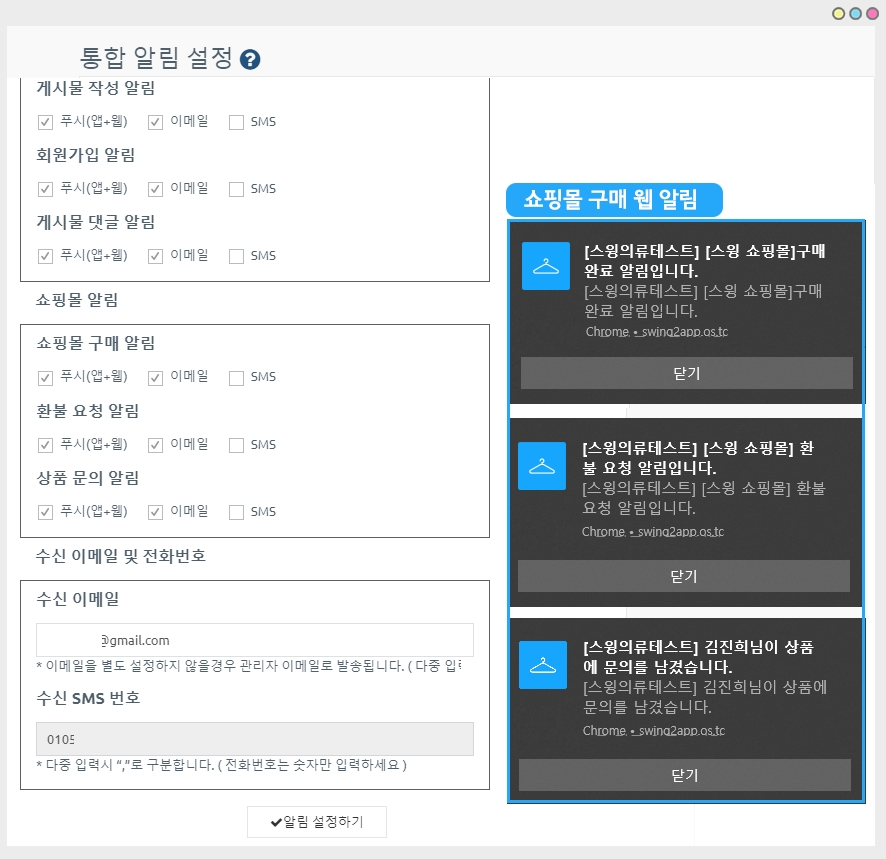Click the yellow window control dot
This screenshot has width=886, height=859.
click(839, 13)
